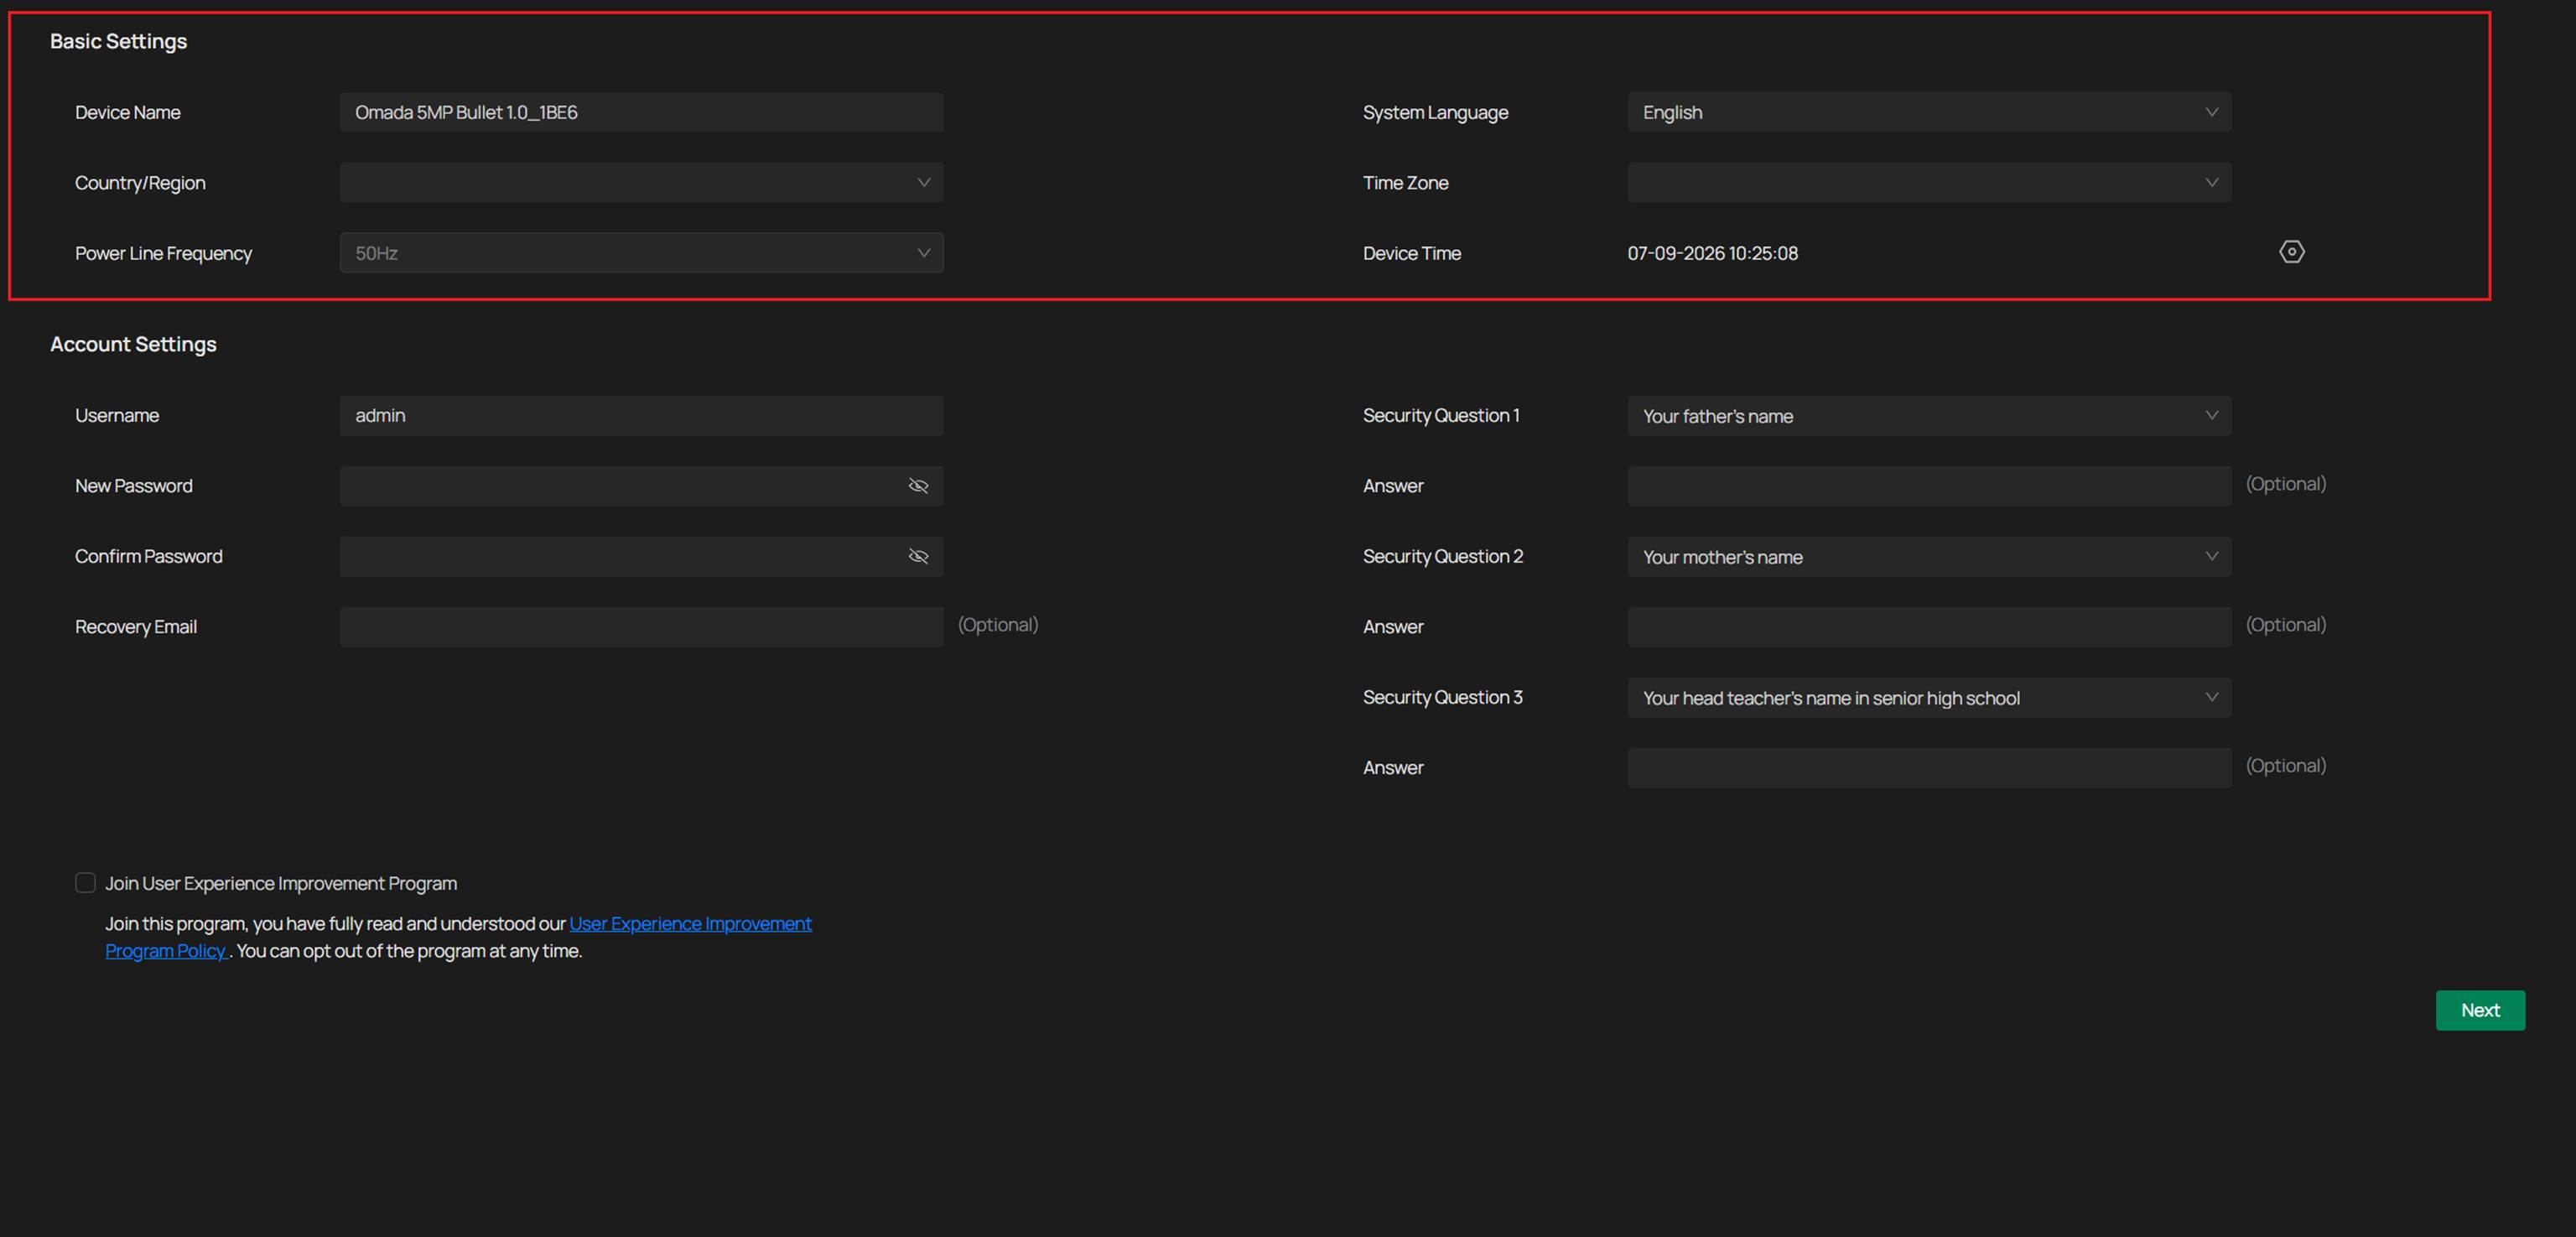Focus the Username field containing admin

pyautogui.click(x=641, y=416)
